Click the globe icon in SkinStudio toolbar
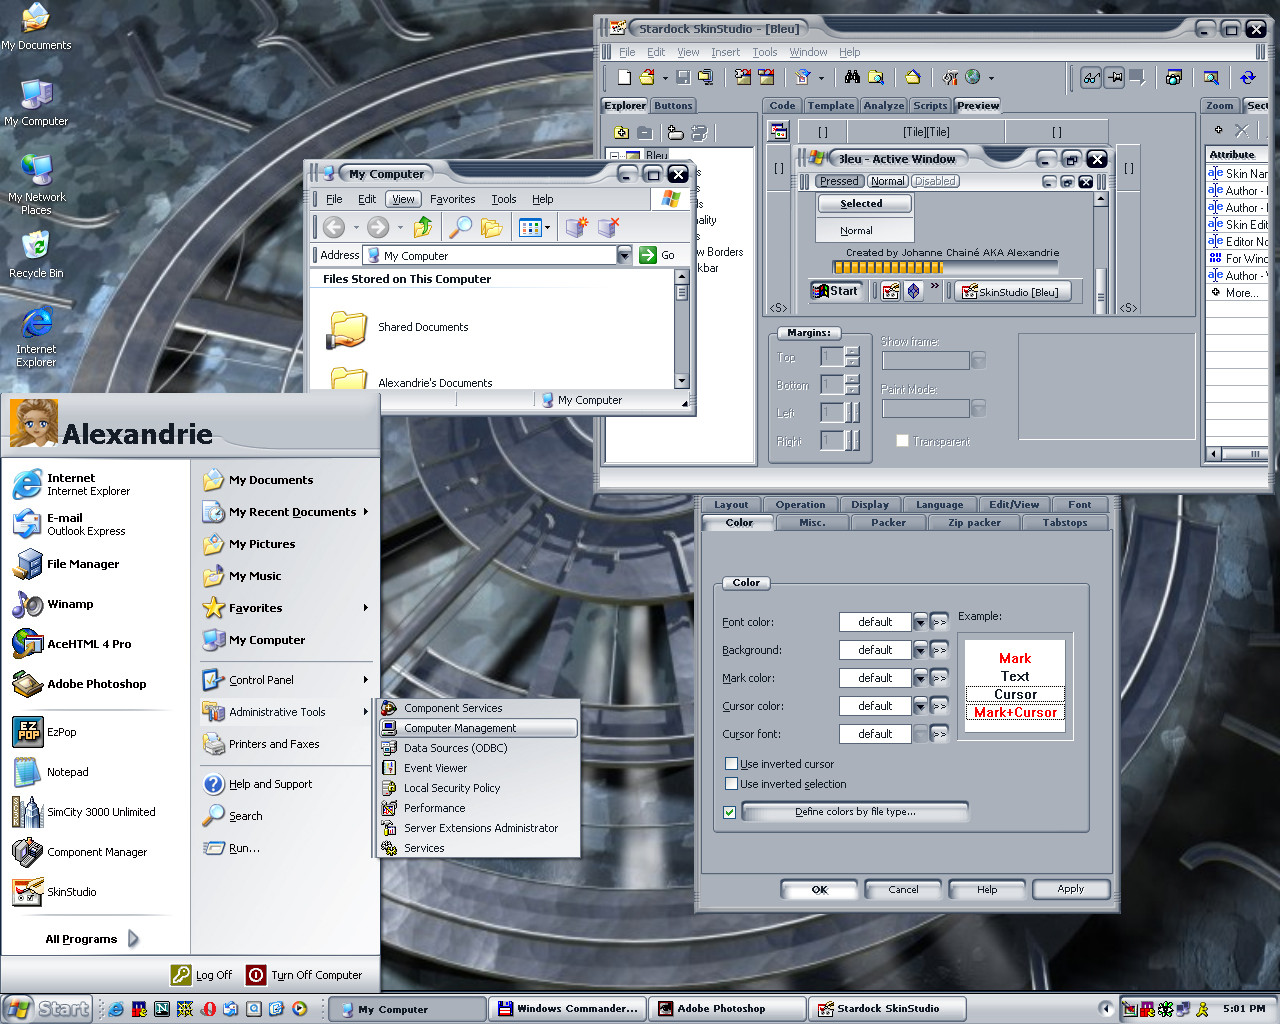 click(x=973, y=77)
